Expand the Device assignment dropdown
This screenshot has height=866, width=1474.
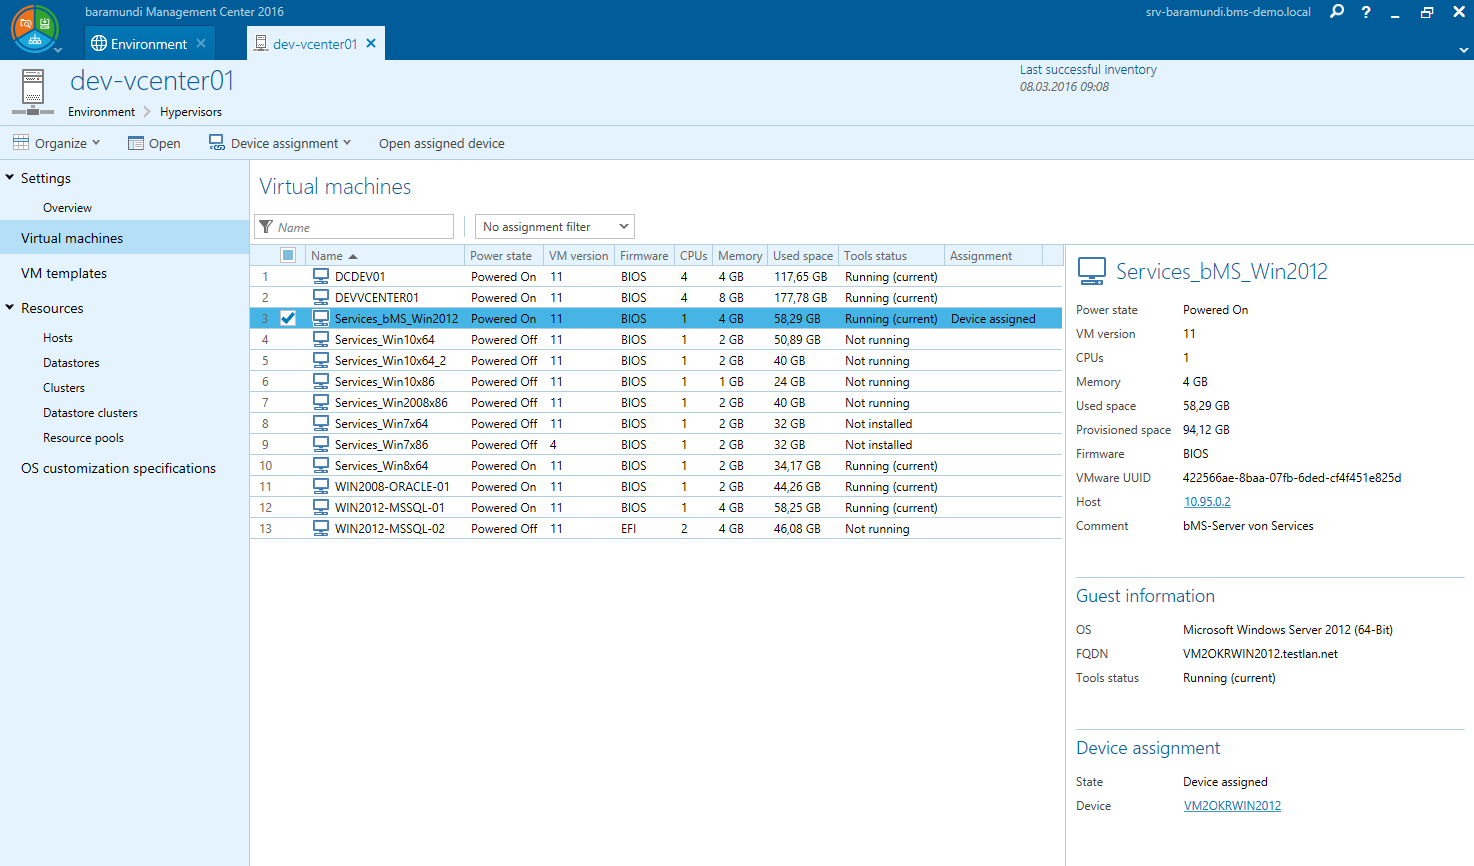tap(347, 143)
